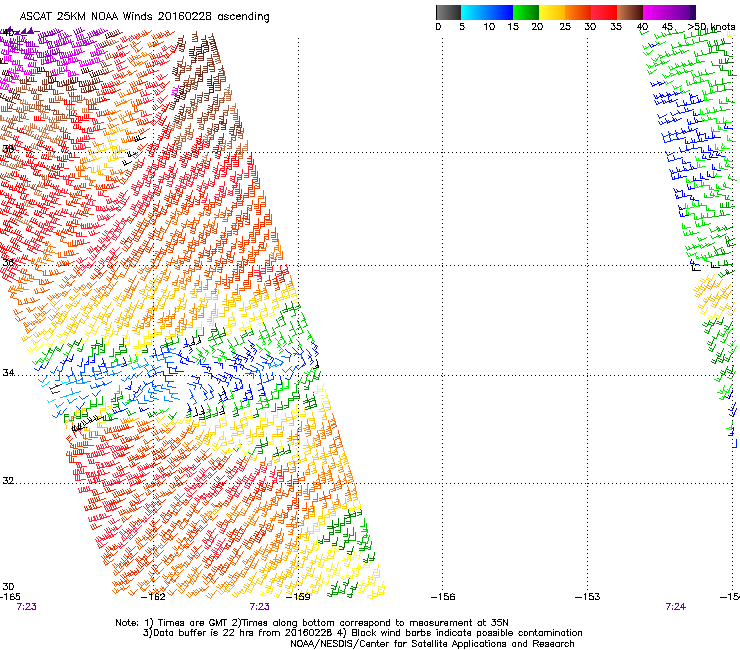This screenshot has width=740, height=650.
Task: Select the green 15–20 knot legend segment
Action: coord(526,12)
